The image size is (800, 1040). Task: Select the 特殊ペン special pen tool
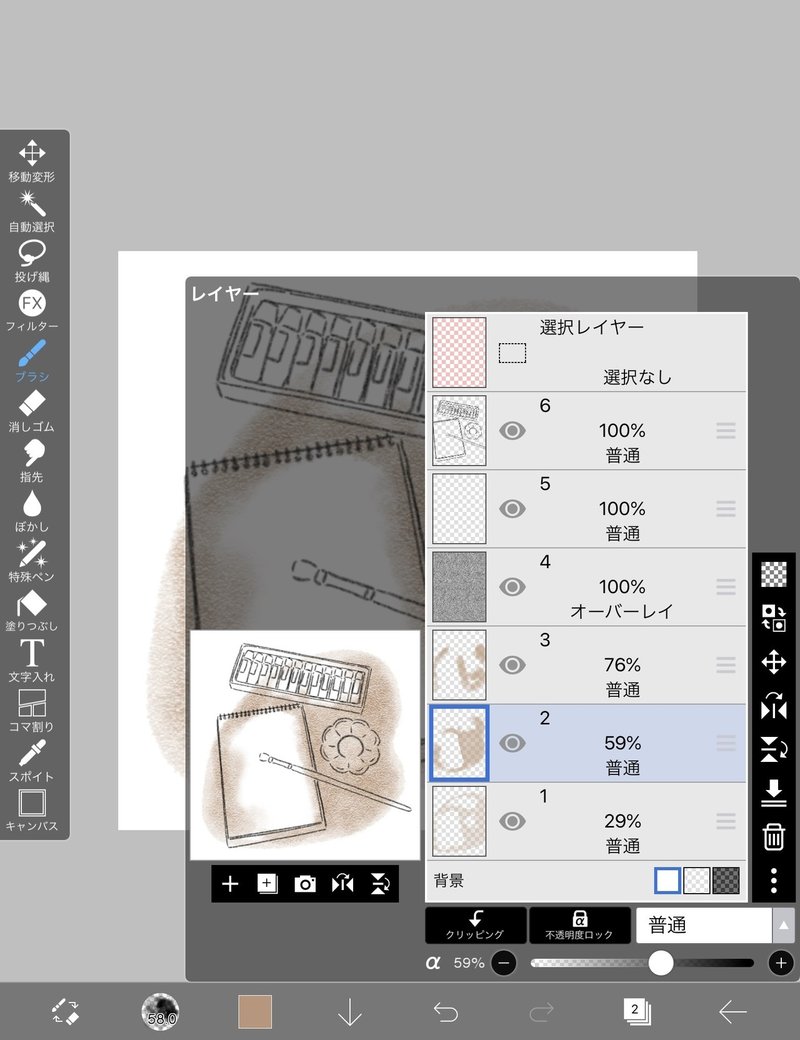[32, 561]
